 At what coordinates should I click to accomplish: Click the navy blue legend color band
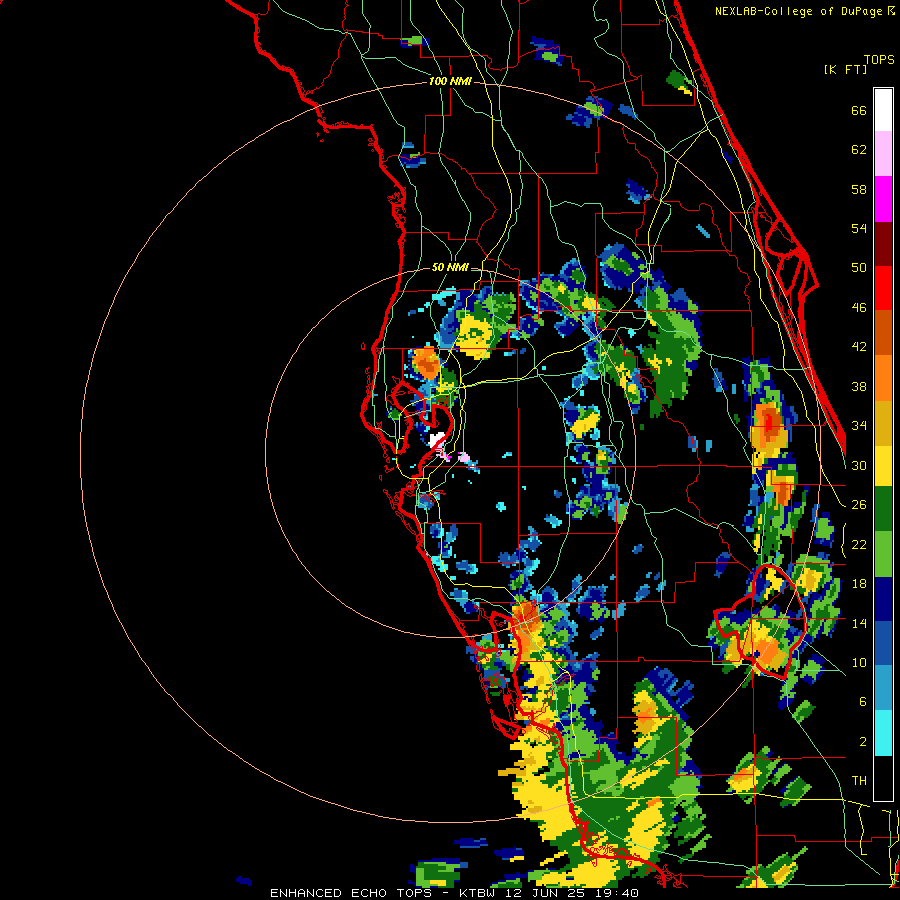tap(883, 599)
